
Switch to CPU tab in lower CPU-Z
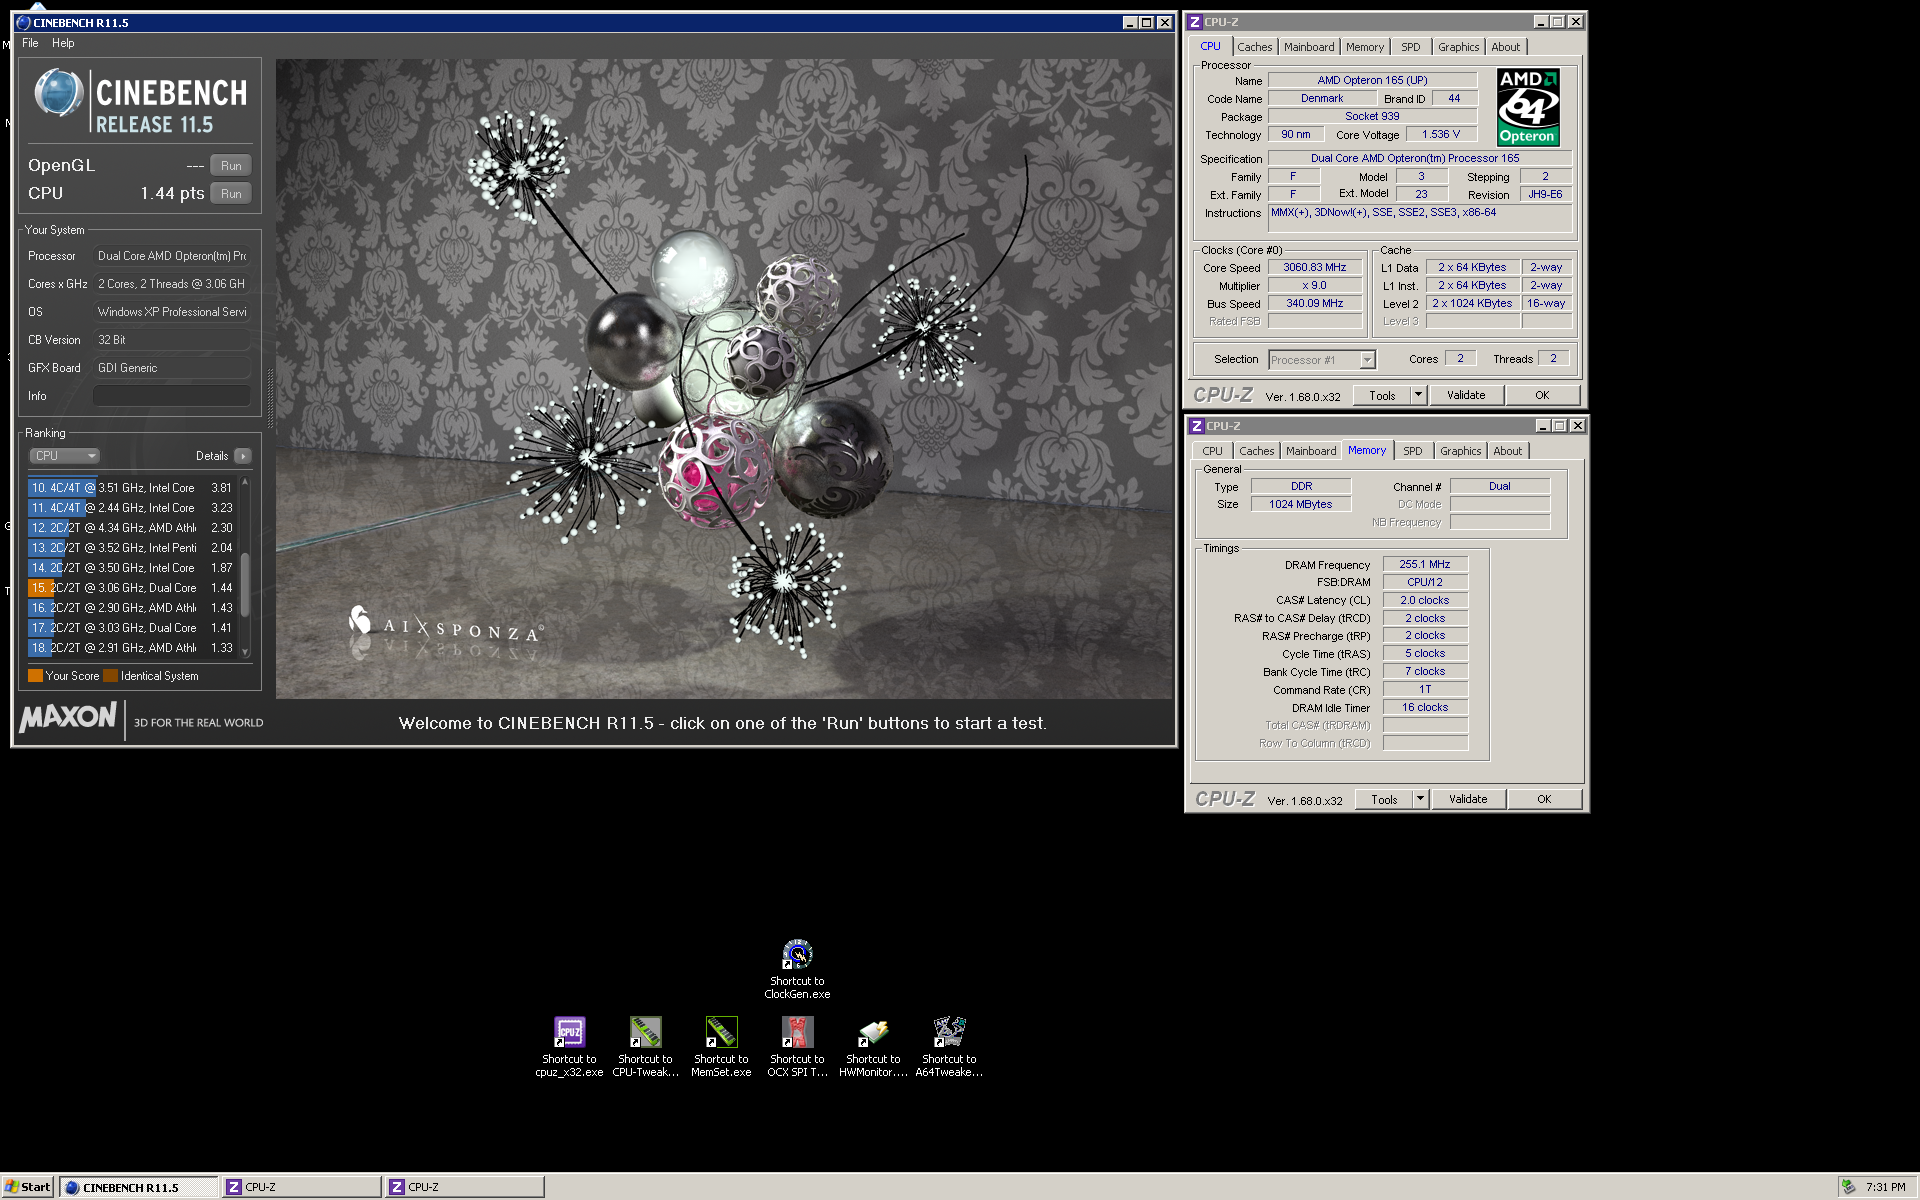[1212, 451]
